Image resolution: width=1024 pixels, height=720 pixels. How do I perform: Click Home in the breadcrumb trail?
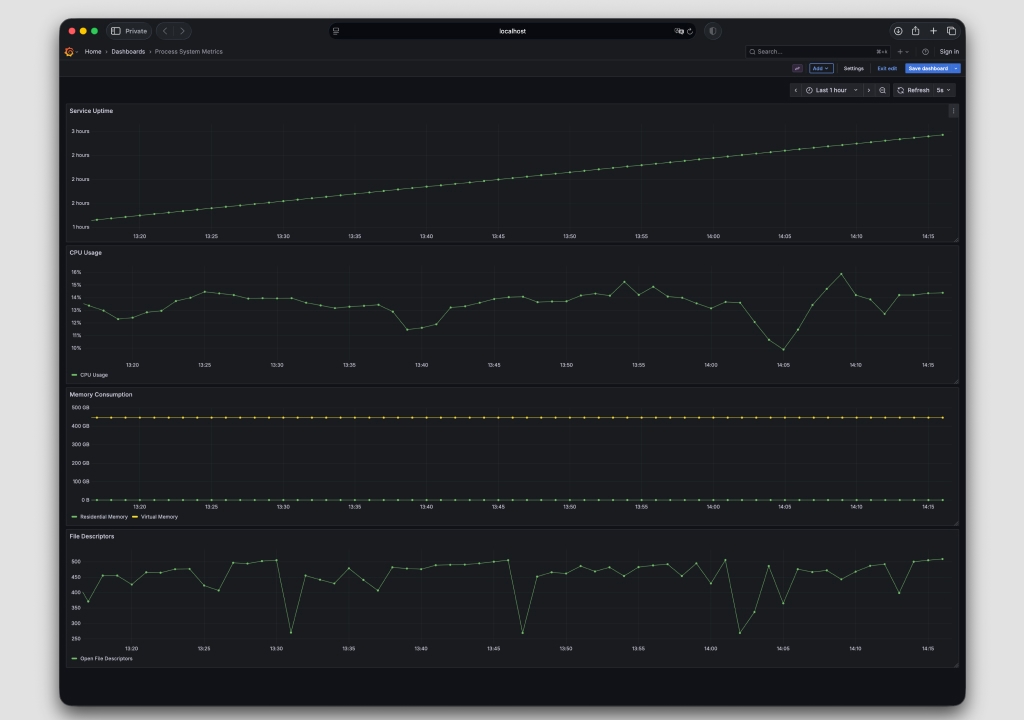91,51
